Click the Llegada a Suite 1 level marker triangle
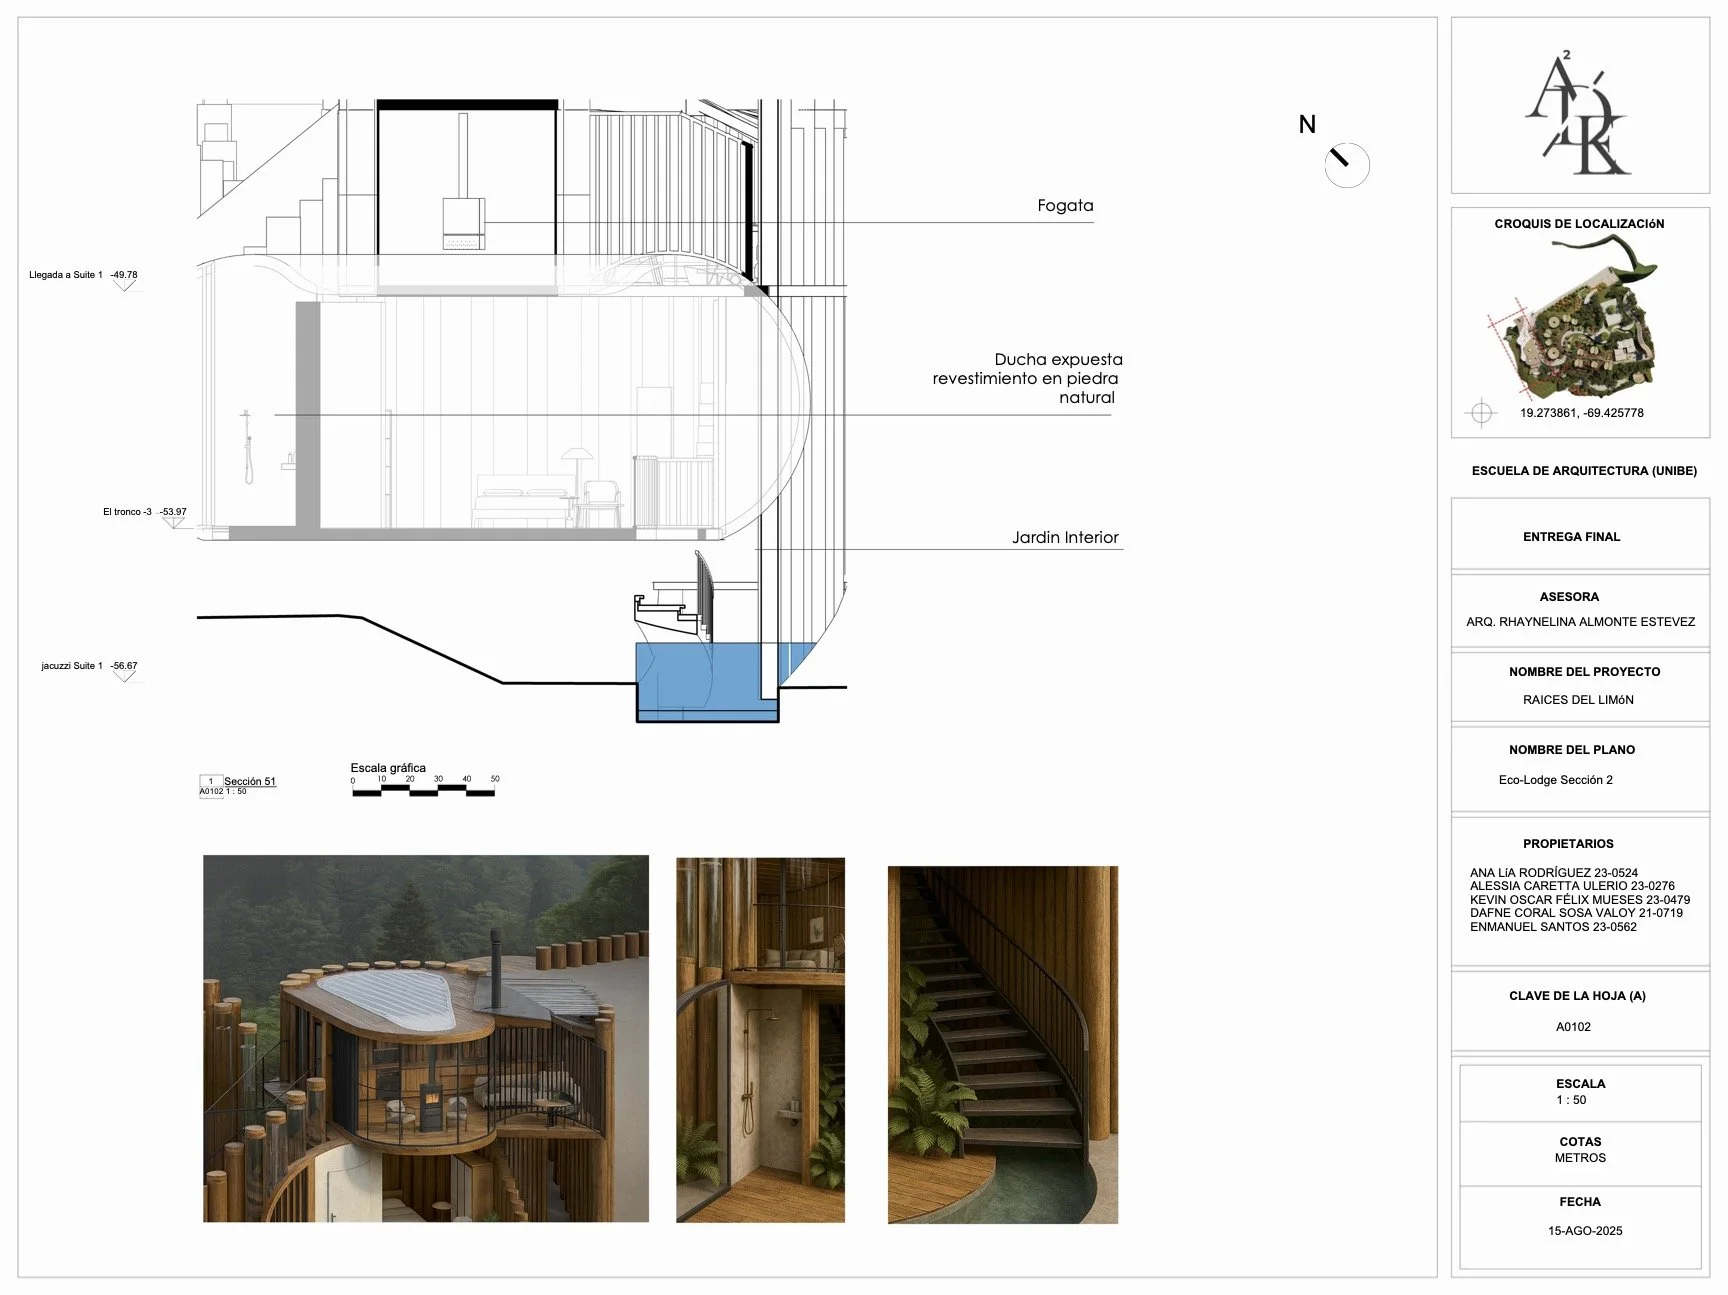Screen dimensions: 1728x1295 pos(124,285)
